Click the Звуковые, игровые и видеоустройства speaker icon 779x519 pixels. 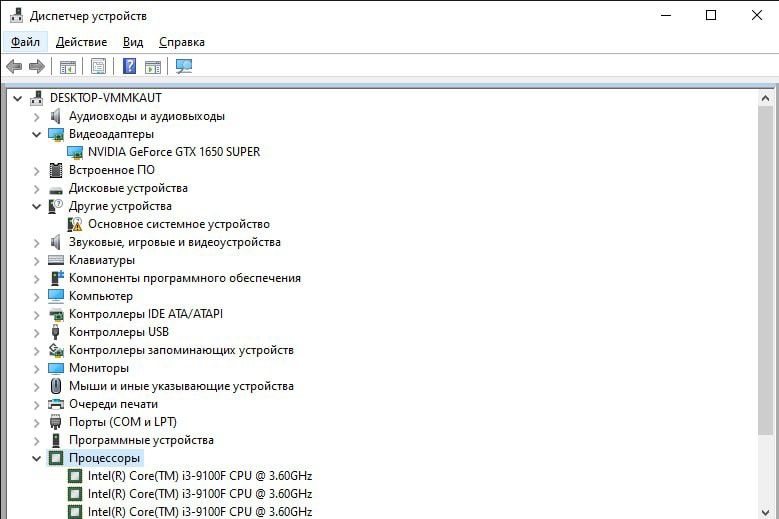pos(56,242)
